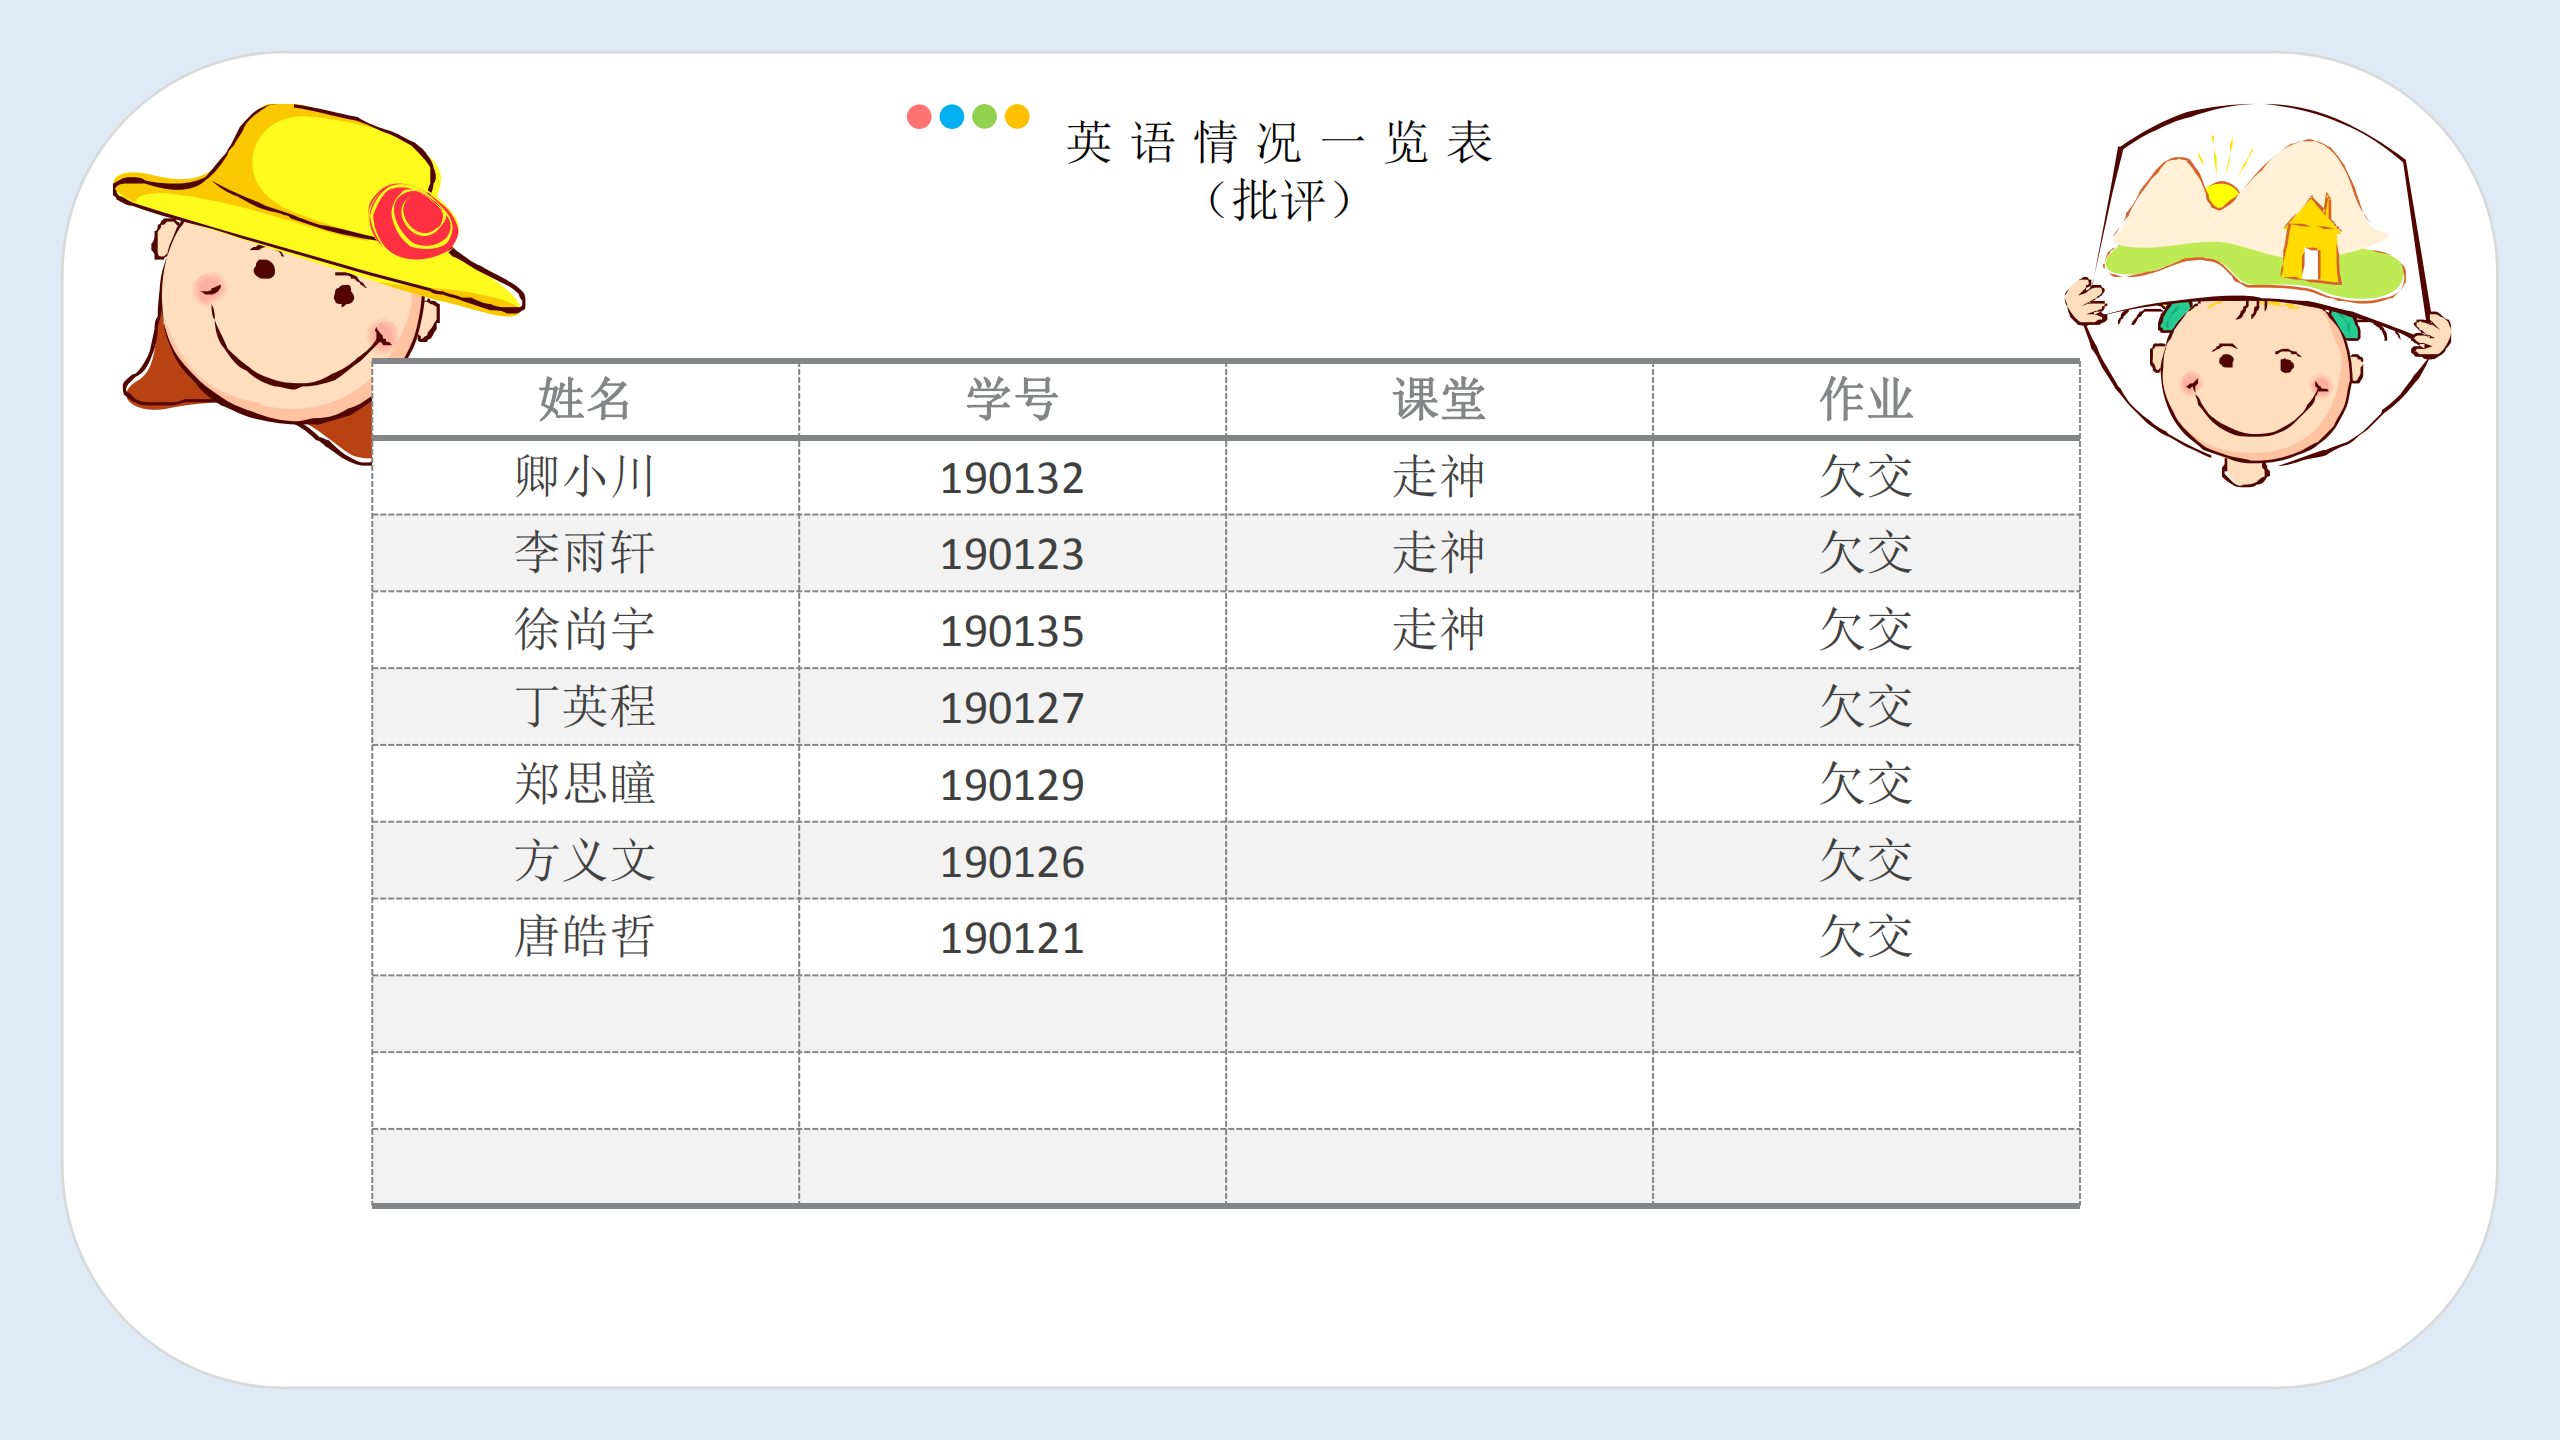Screen dimensions: 2560x1440
Task: Select 欠交 in 方义文's row
Action: (1866, 860)
